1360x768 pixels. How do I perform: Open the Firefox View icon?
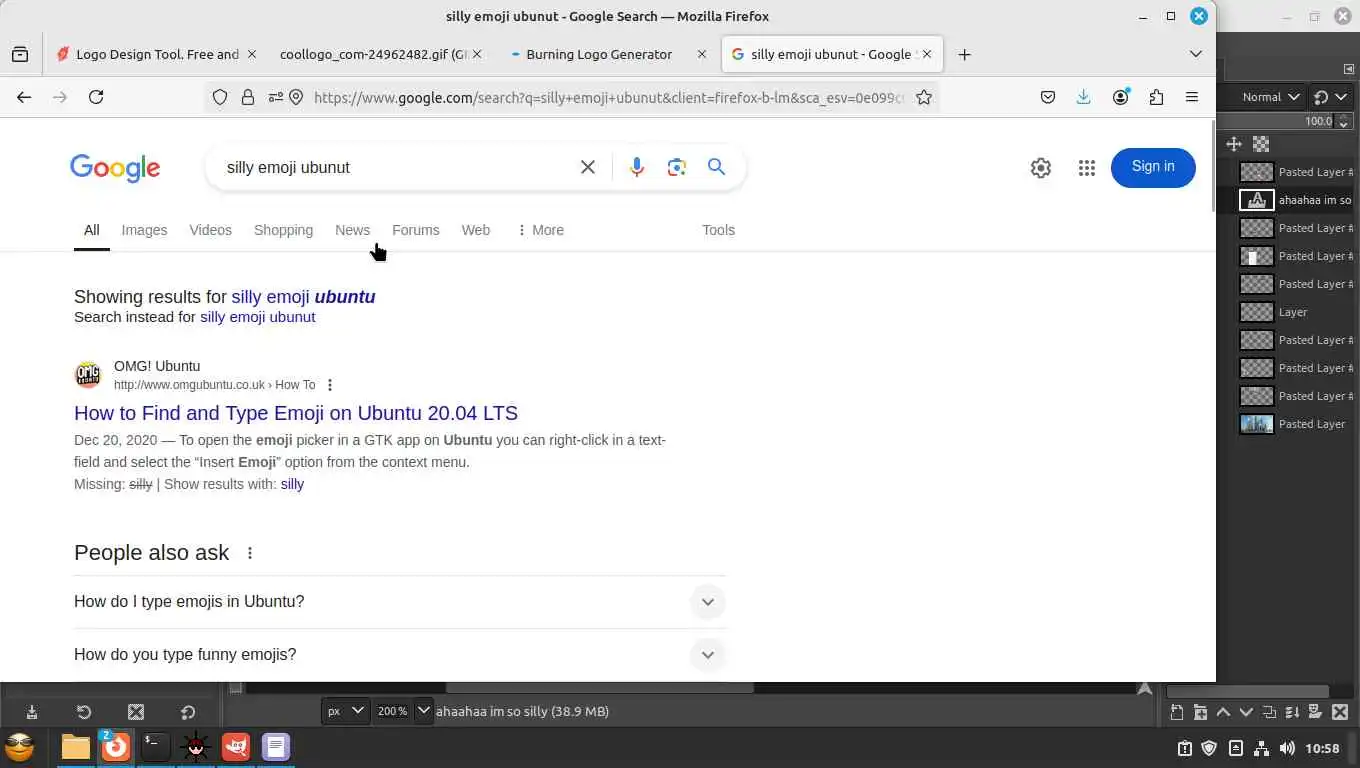20,54
